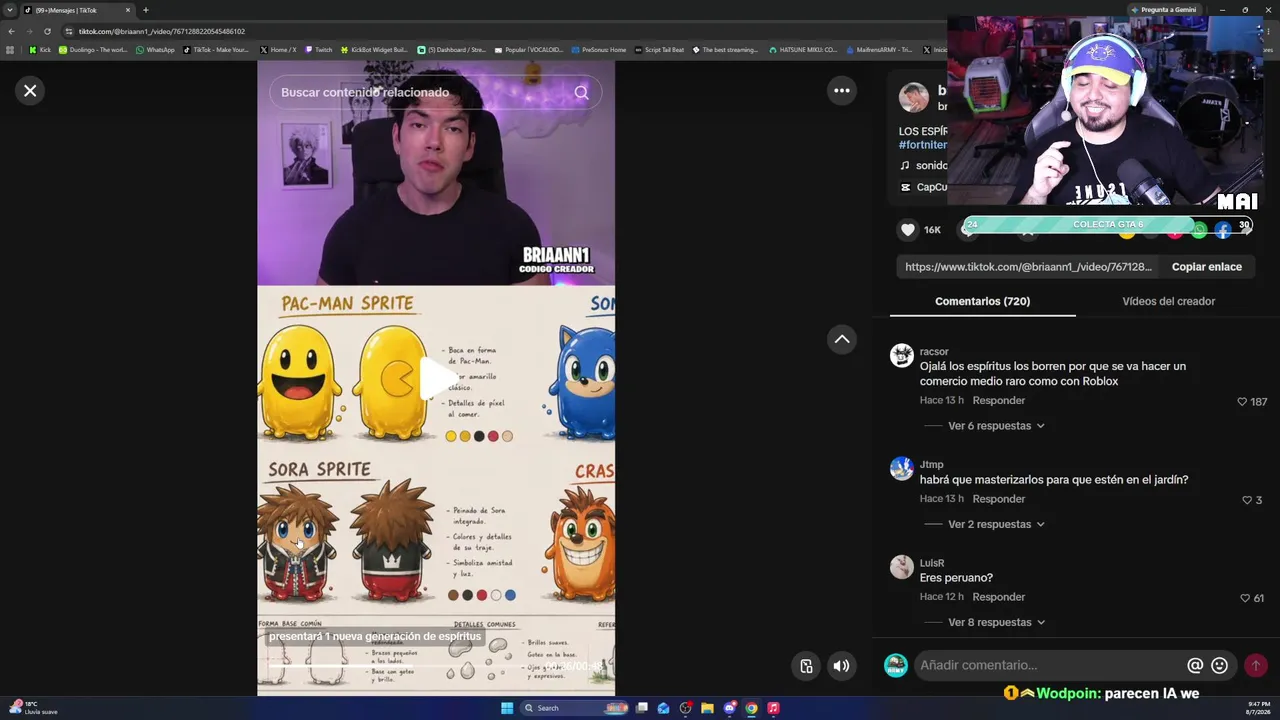Switch to Vídeos del creador tab
Image resolution: width=1280 pixels, height=720 pixels.
1168,301
